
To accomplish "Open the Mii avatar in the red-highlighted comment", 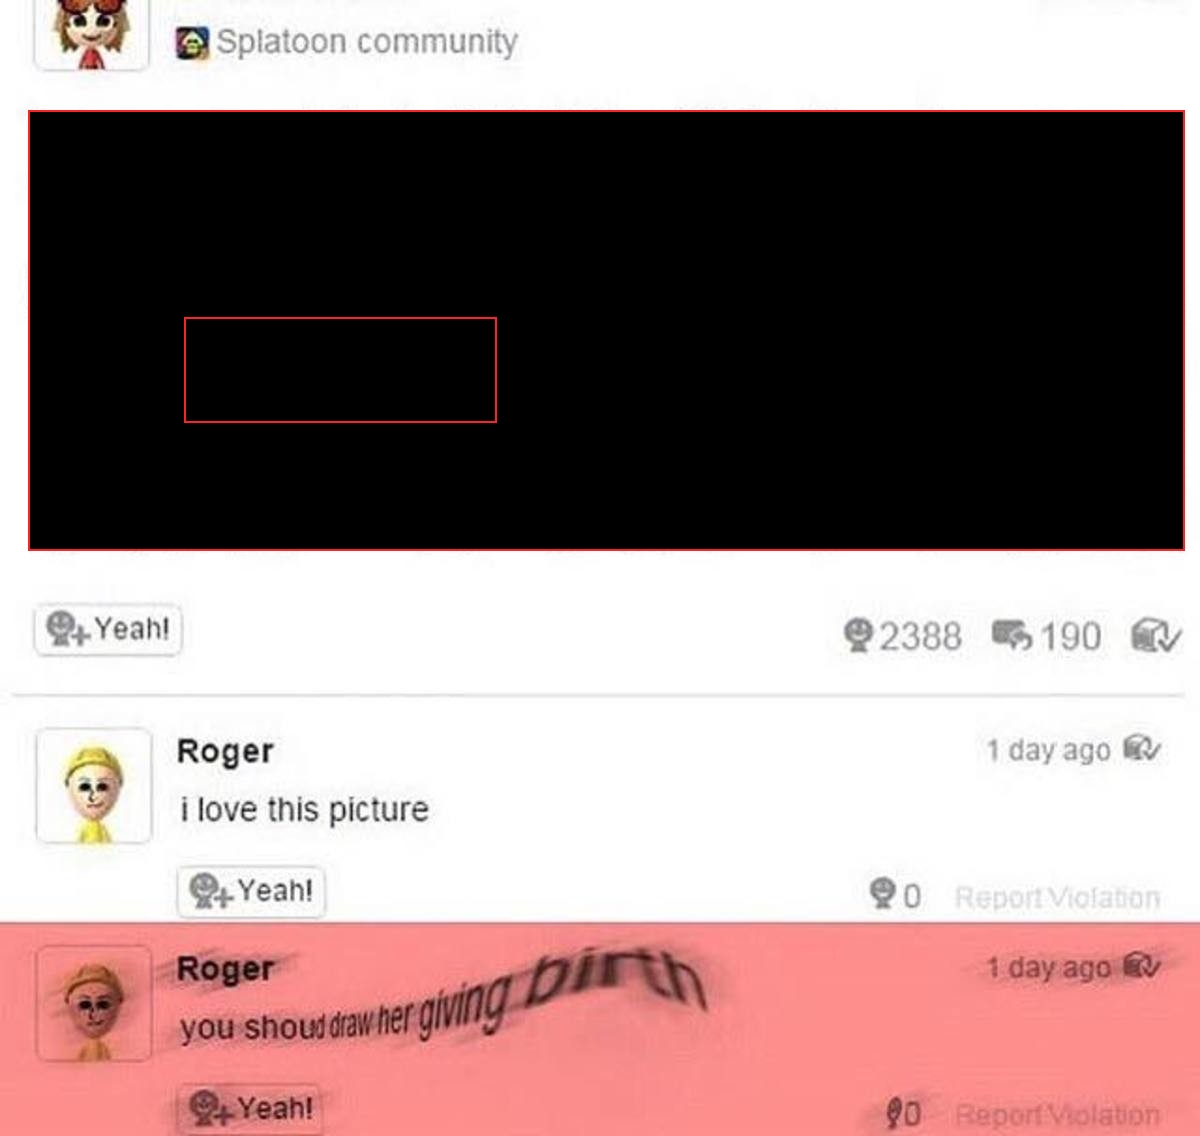I will click(x=94, y=1003).
